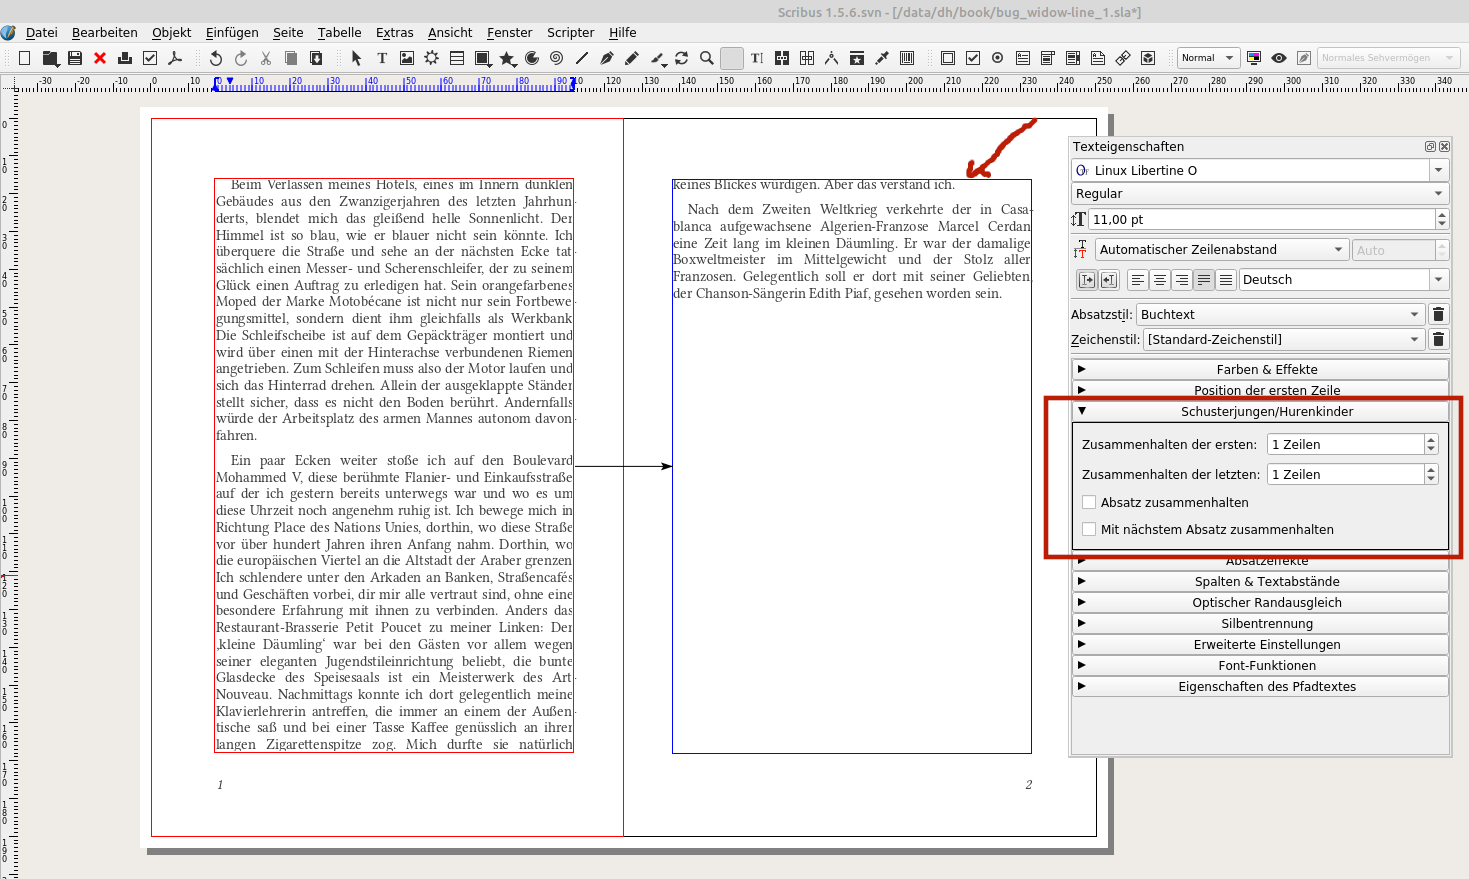
Task: Open the Tabelle menu
Action: click(x=339, y=32)
